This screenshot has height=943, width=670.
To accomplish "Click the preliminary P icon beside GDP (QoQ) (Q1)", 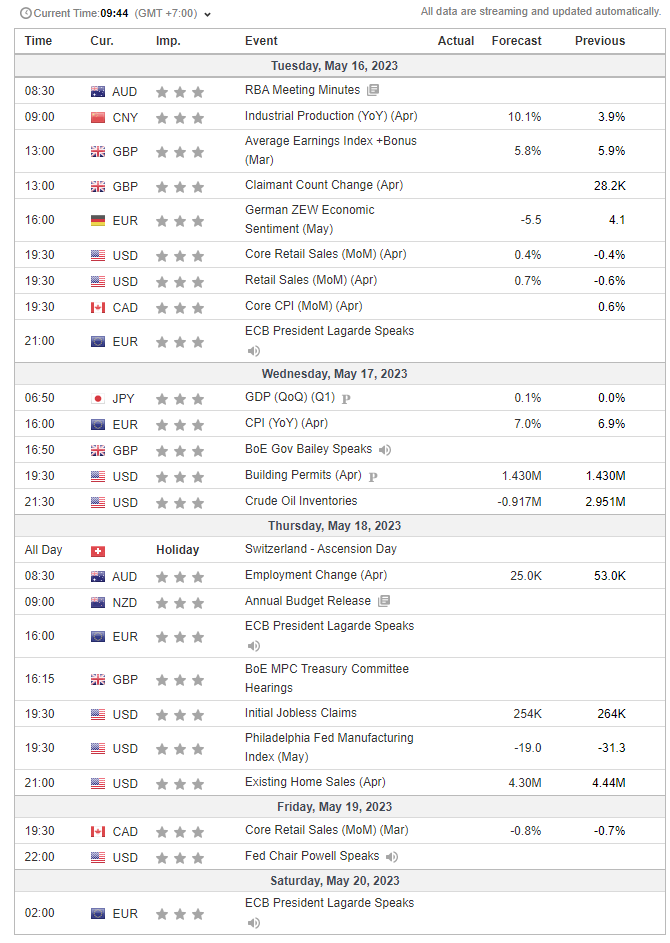I will 346,398.
